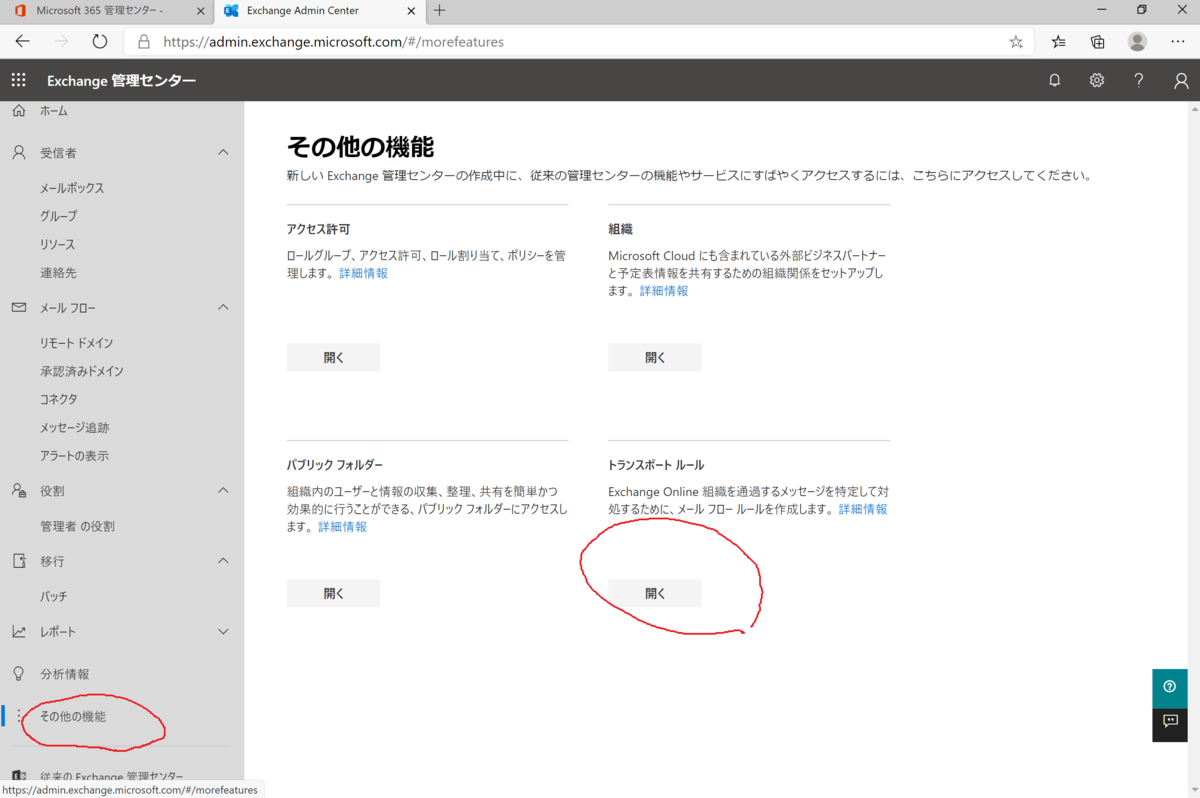Viewport: 1200px width, 798px height.
Task: Open settings gear in Exchange header
Action: click(x=1097, y=80)
